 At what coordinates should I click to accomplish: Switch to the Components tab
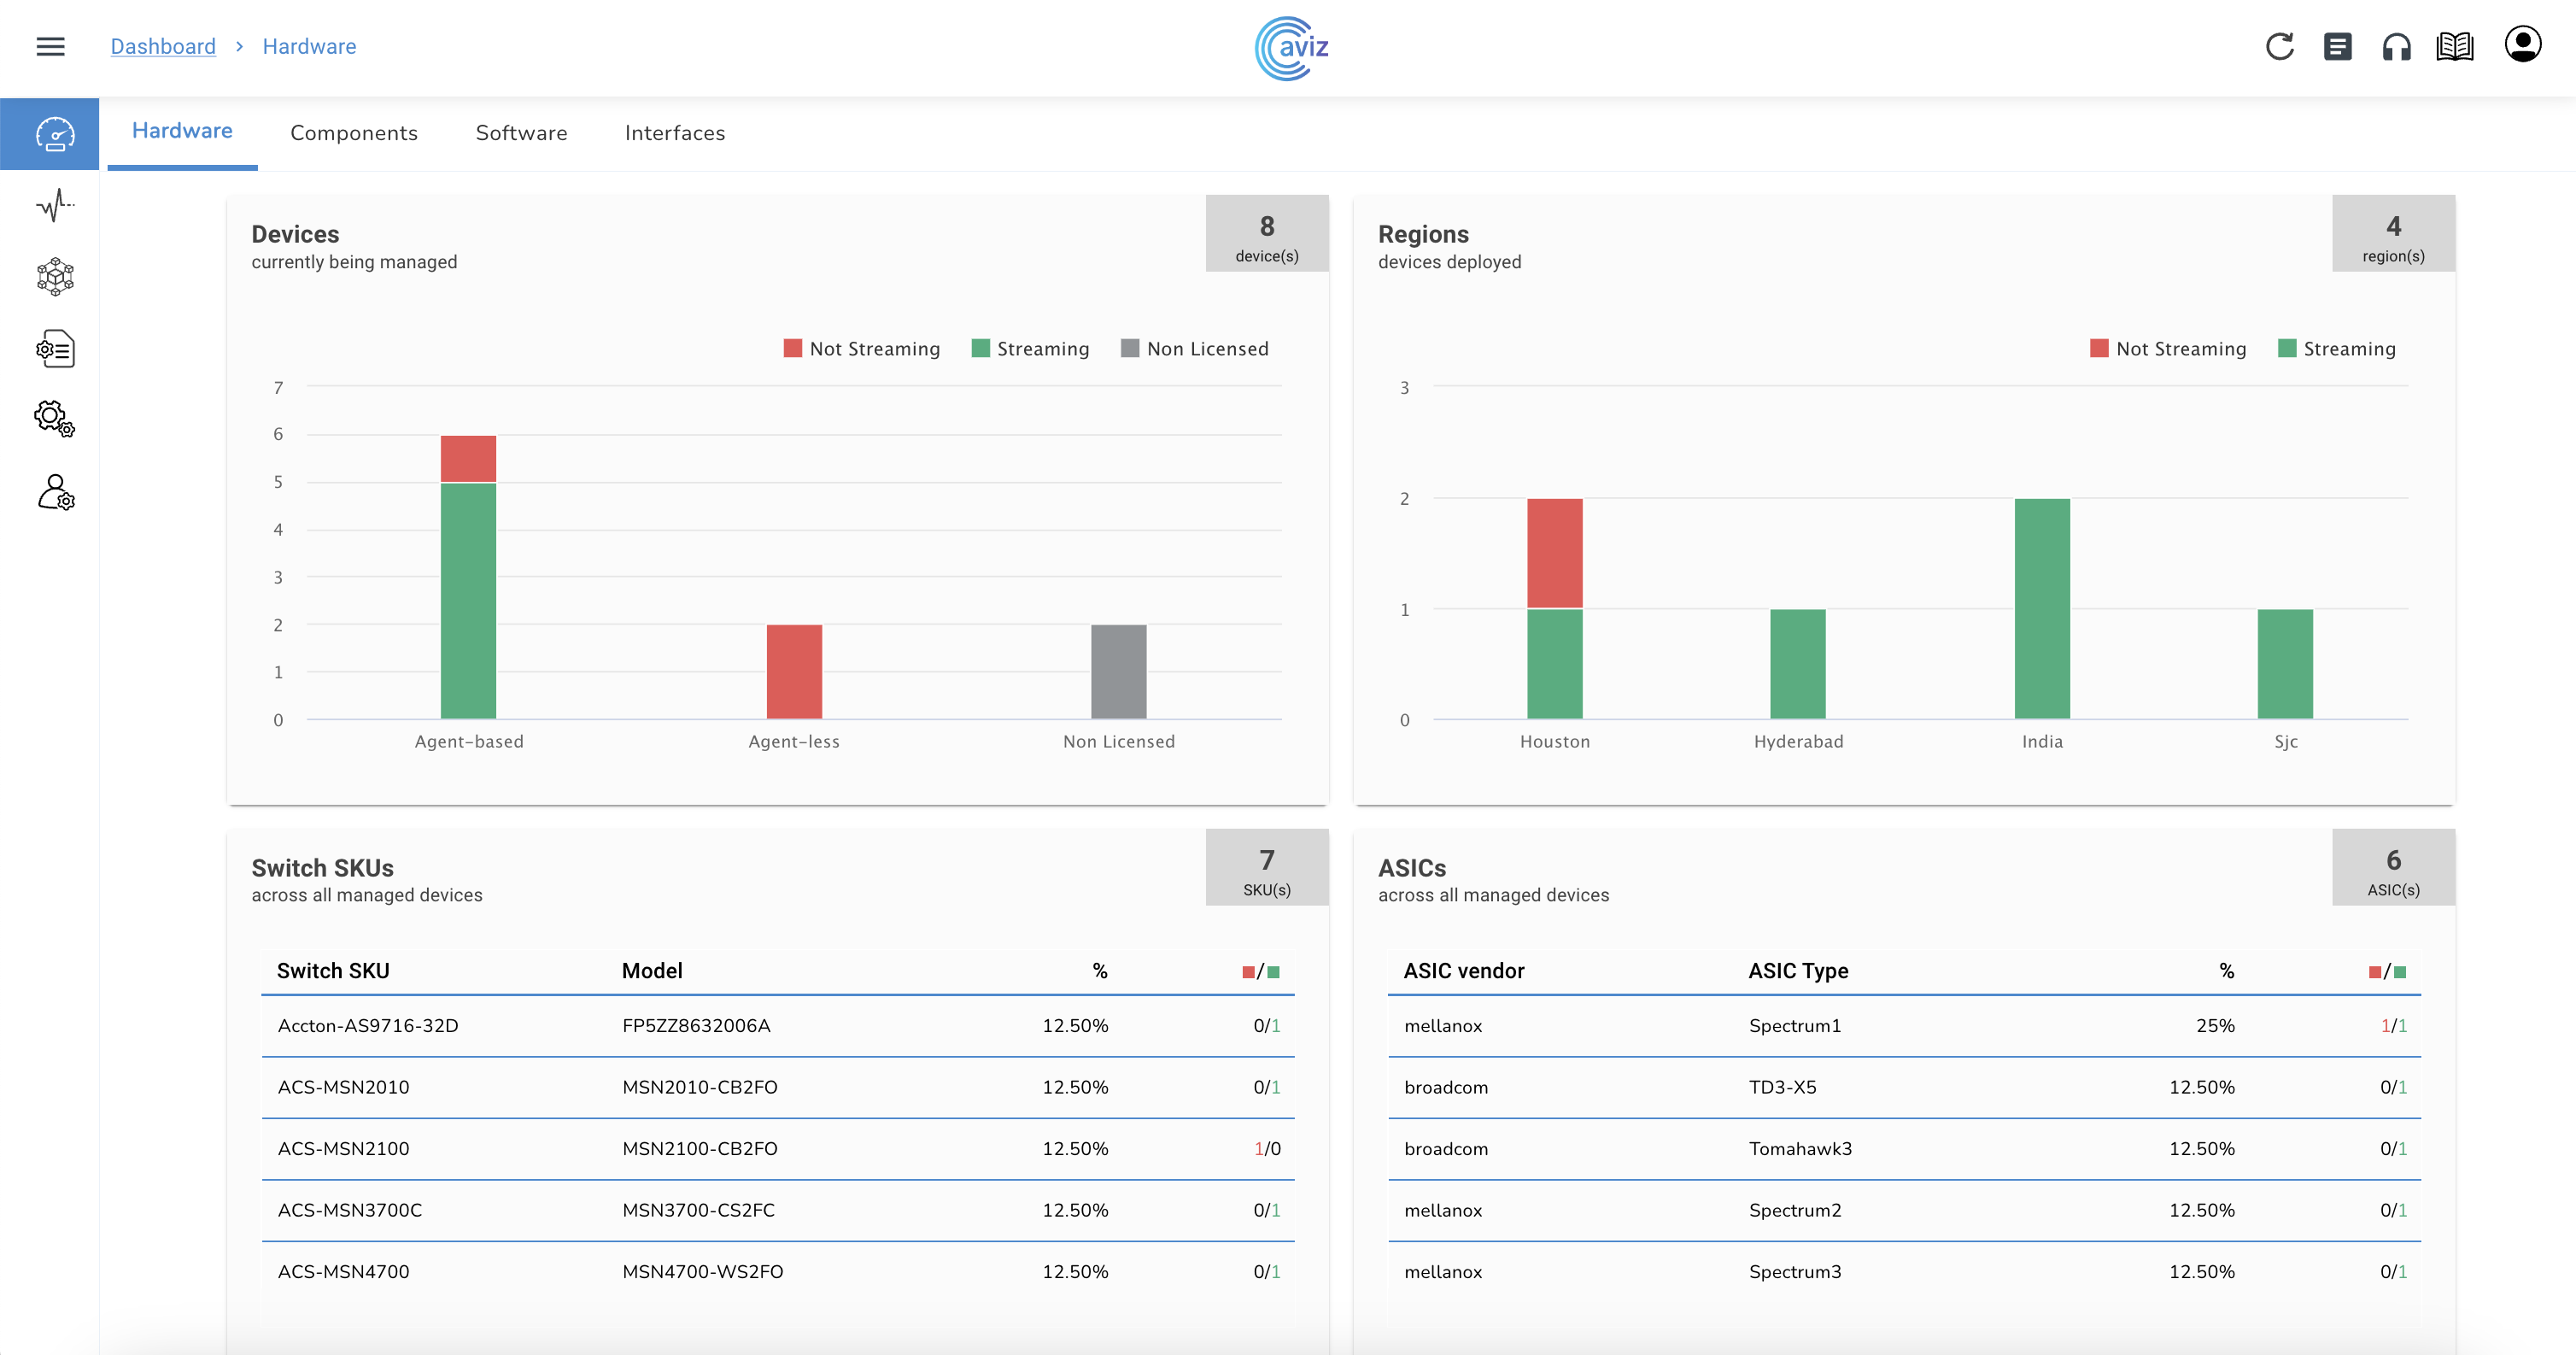(353, 133)
